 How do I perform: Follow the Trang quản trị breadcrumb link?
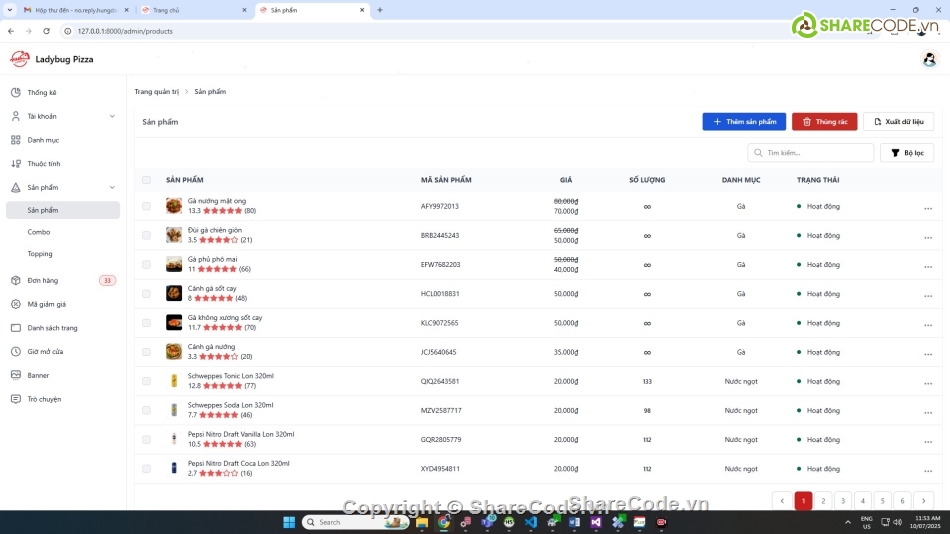click(157, 92)
